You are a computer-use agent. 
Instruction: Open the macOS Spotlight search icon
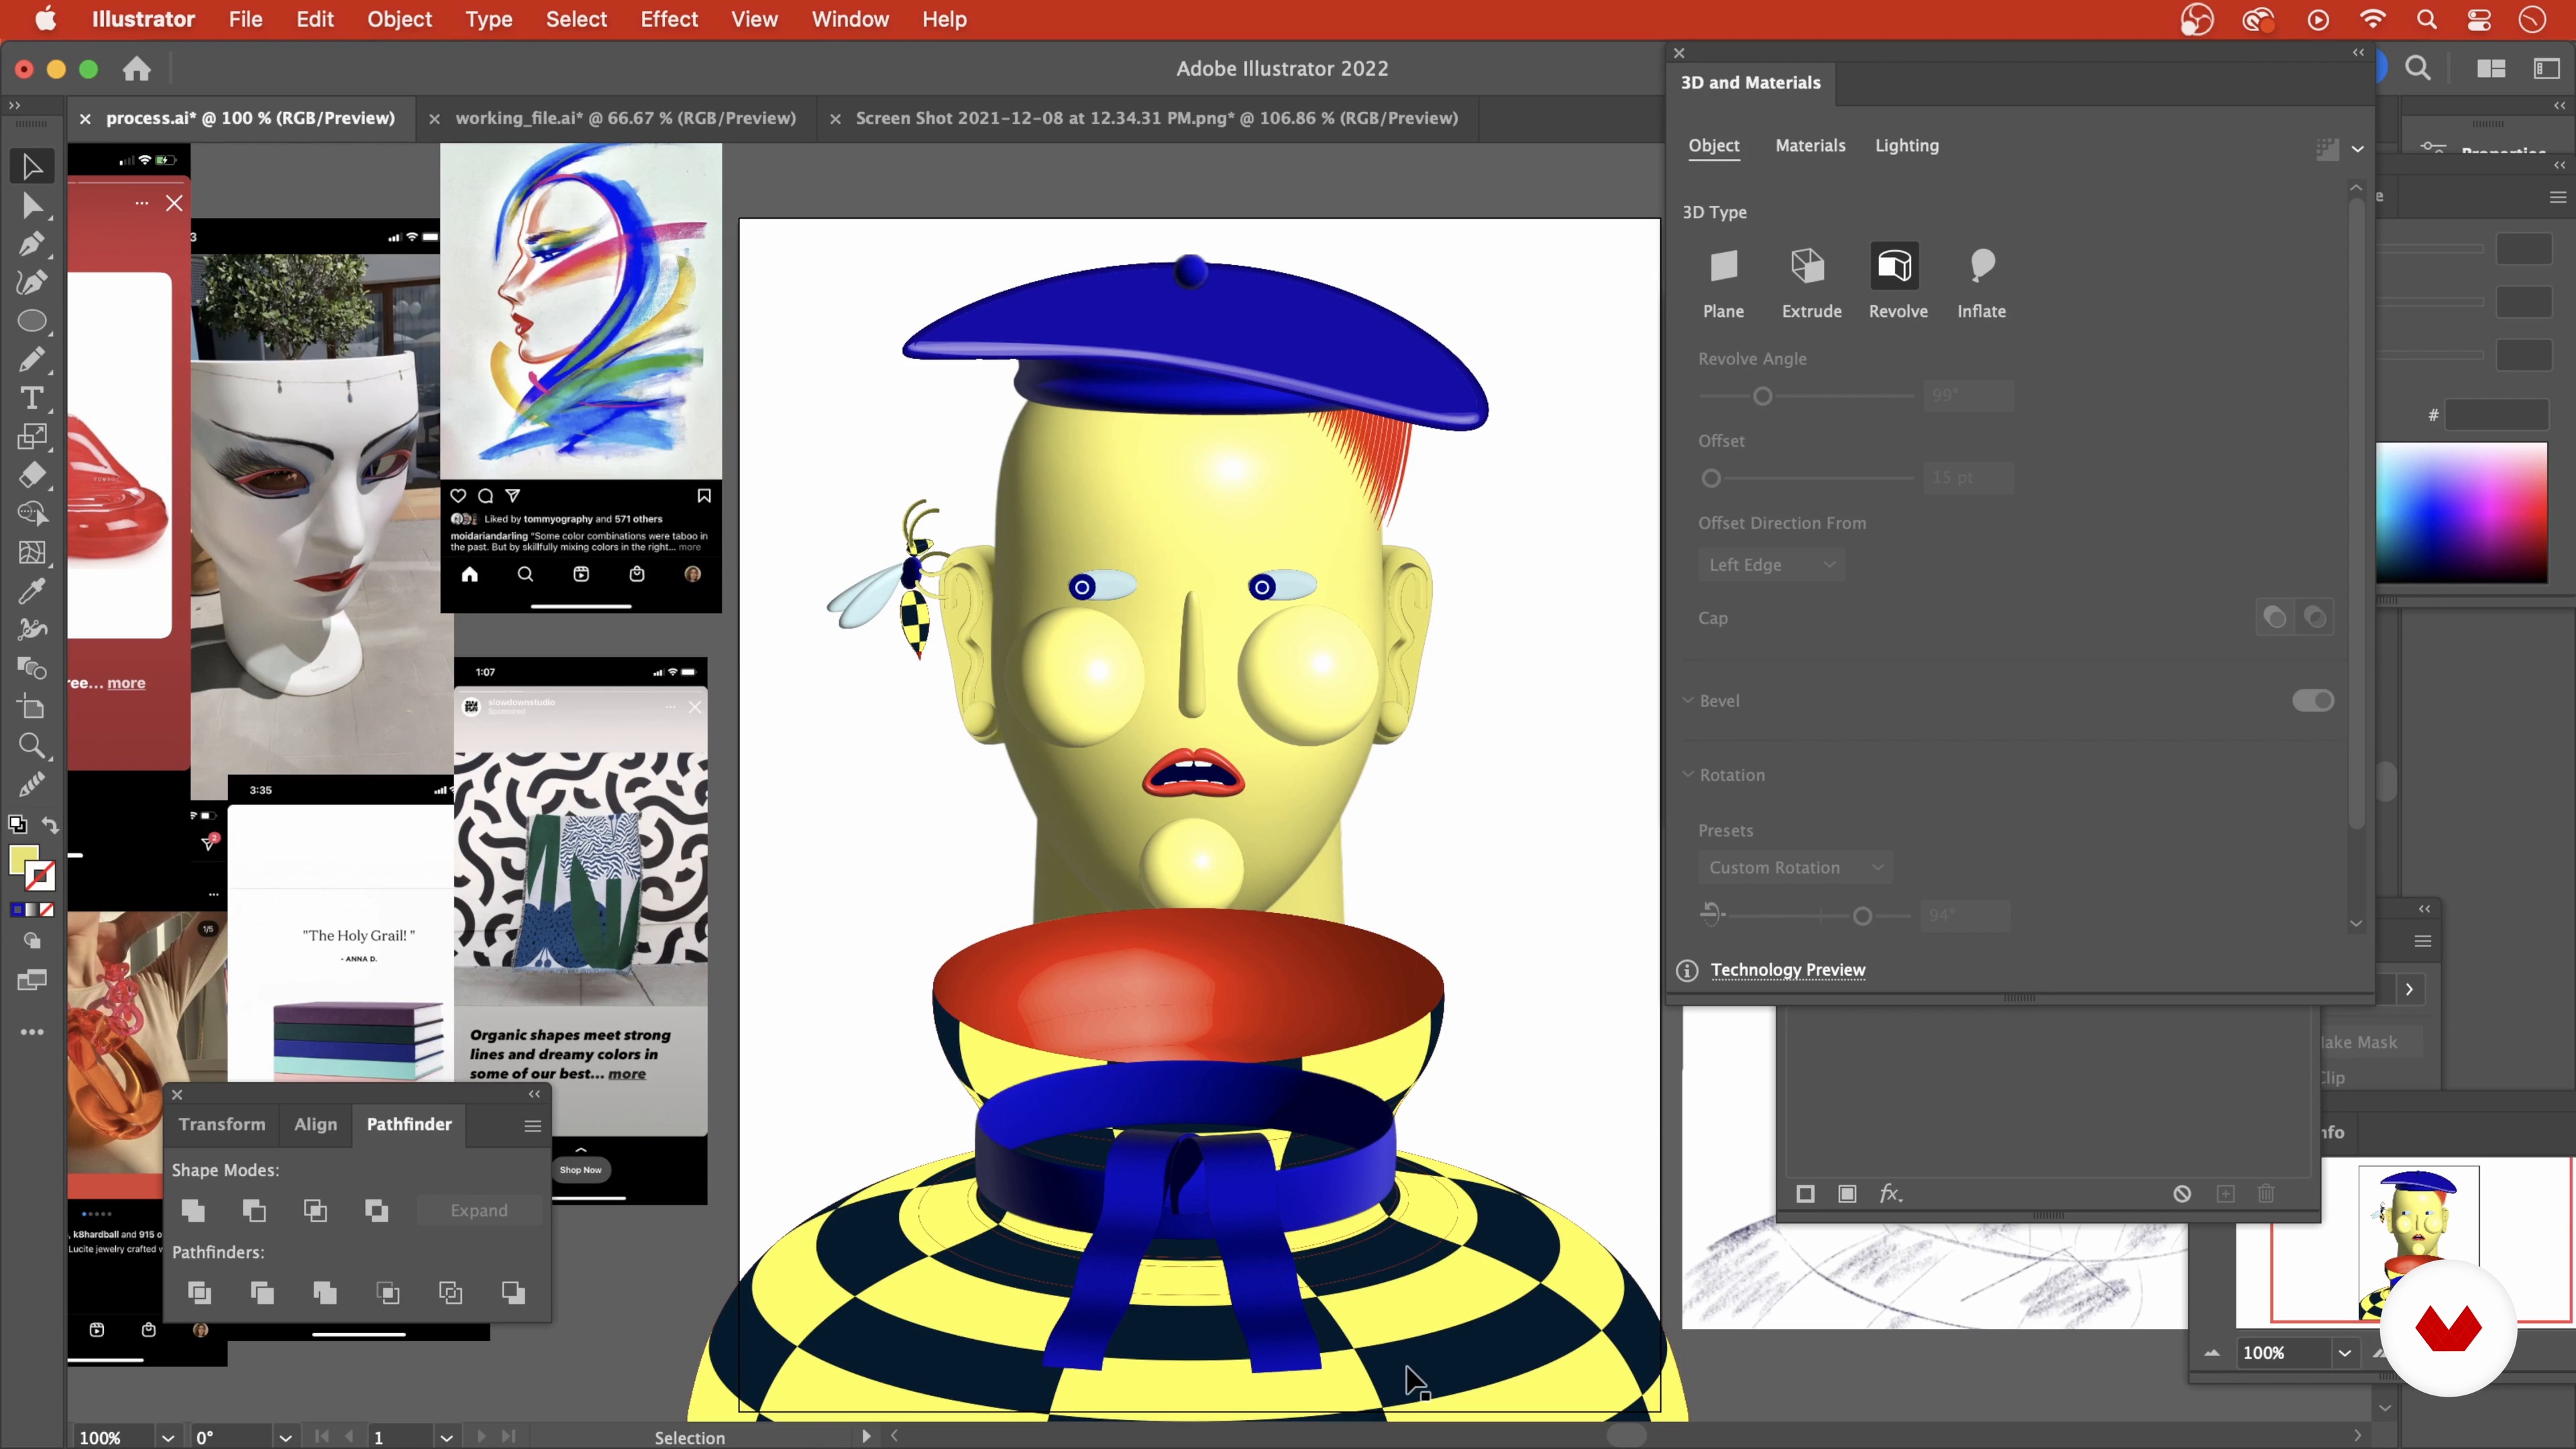2427,19
